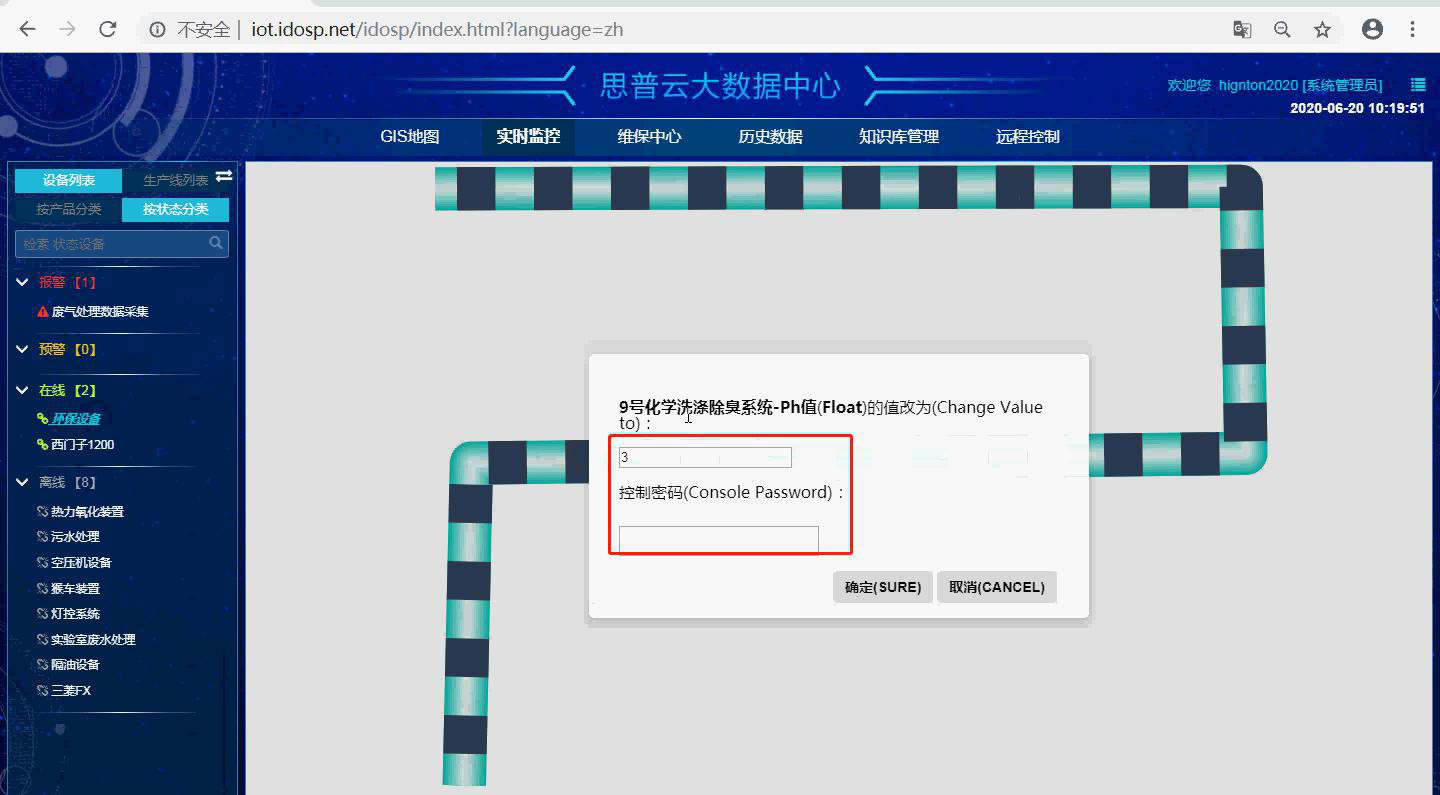Click the page reload icon in the browser

[108, 29]
